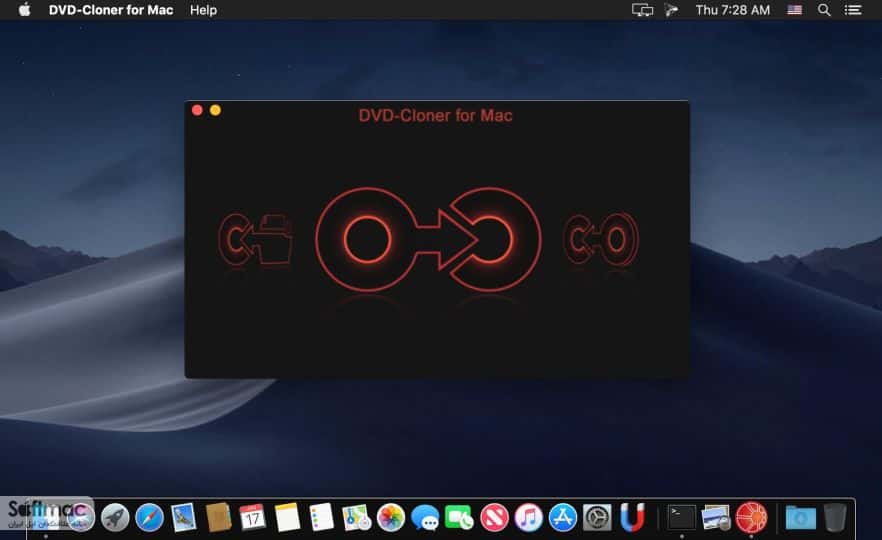882x540 pixels.
Task: Open the Apple menu
Action: 25,10
